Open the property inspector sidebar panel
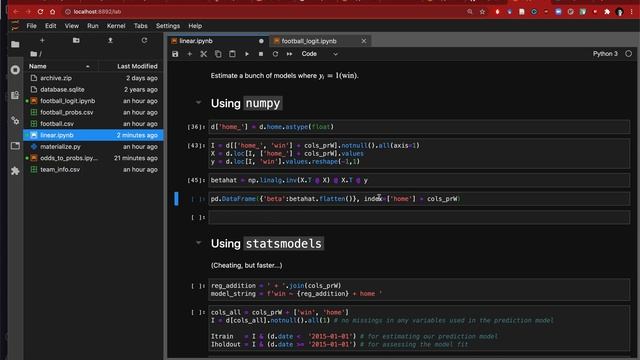The image size is (640, 360). [x=15, y=120]
